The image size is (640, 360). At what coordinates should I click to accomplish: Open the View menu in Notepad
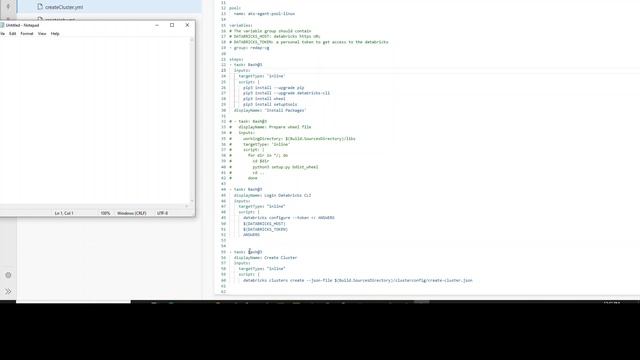[42, 34]
